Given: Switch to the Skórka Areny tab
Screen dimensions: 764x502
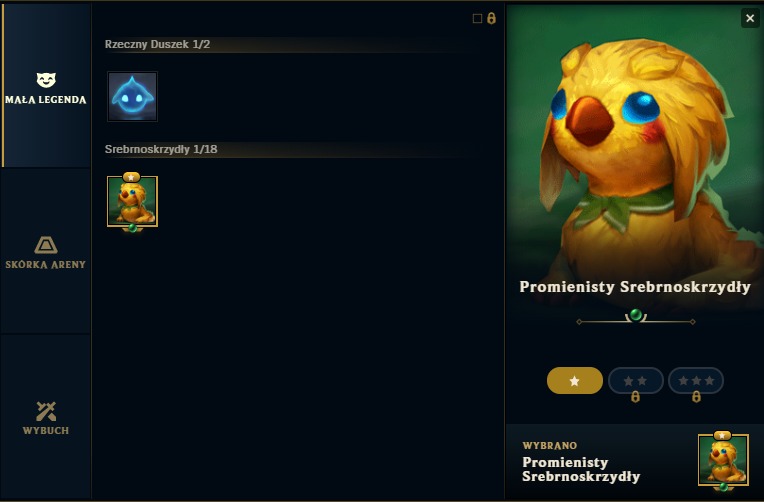Looking at the screenshot, I should click(46, 252).
